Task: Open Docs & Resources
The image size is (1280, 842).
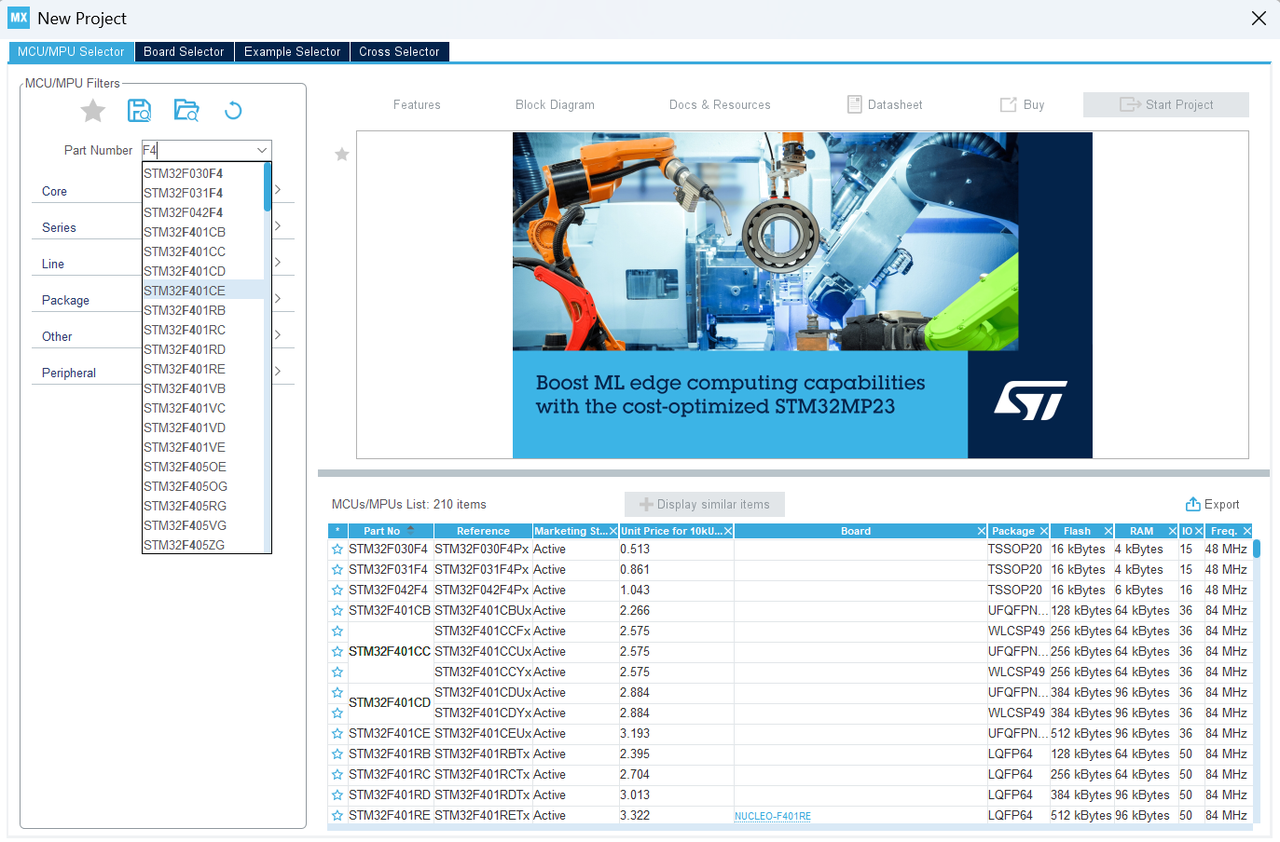Action: pyautogui.click(x=720, y=105)
